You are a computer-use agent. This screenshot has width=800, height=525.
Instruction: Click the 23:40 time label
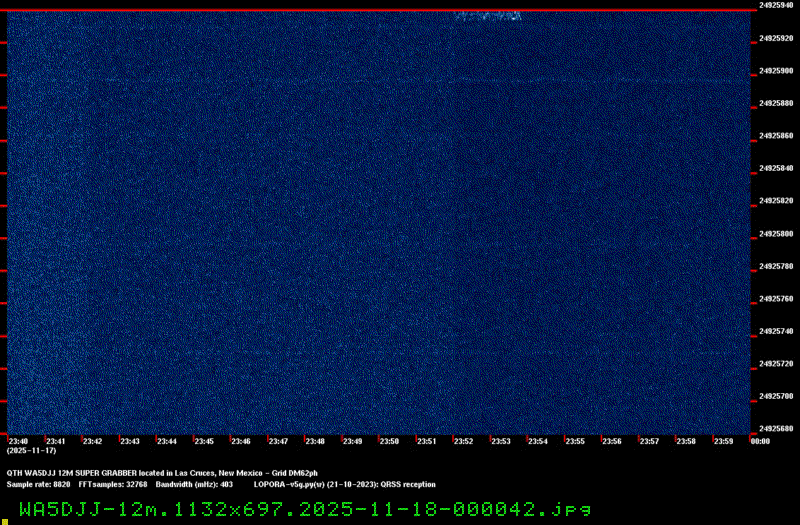coord(18,441)
